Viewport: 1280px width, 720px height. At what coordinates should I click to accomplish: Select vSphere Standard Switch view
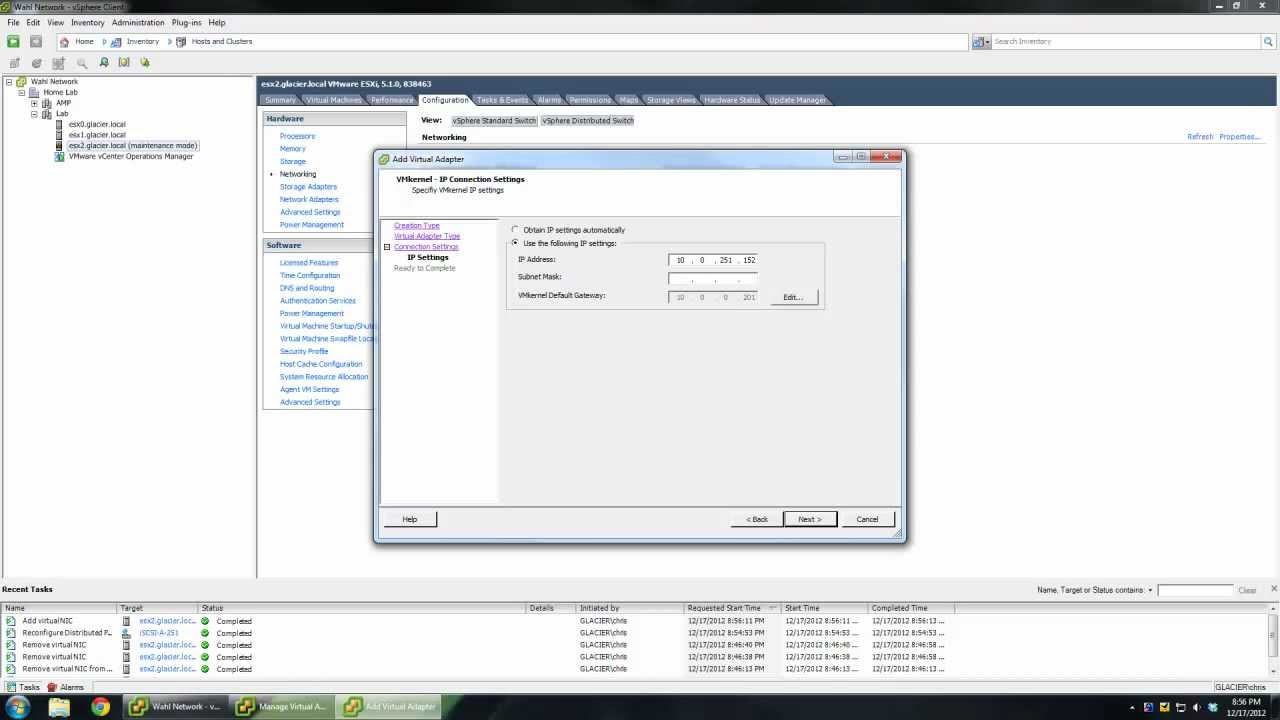point(494,121)
